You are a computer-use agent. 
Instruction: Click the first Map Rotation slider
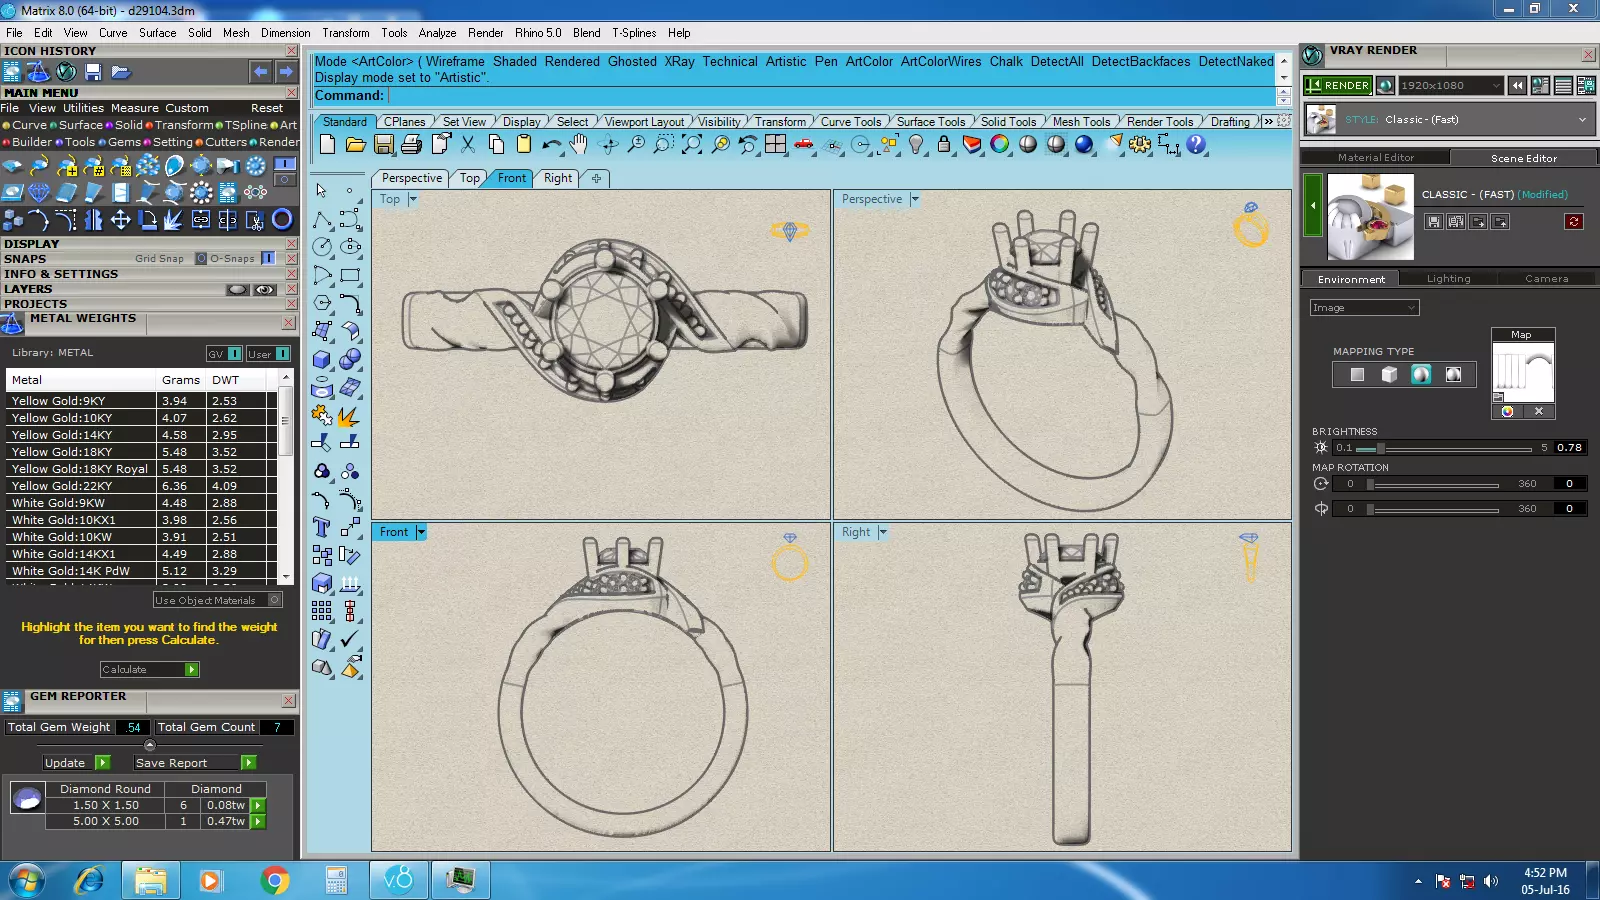[1433, 484]
